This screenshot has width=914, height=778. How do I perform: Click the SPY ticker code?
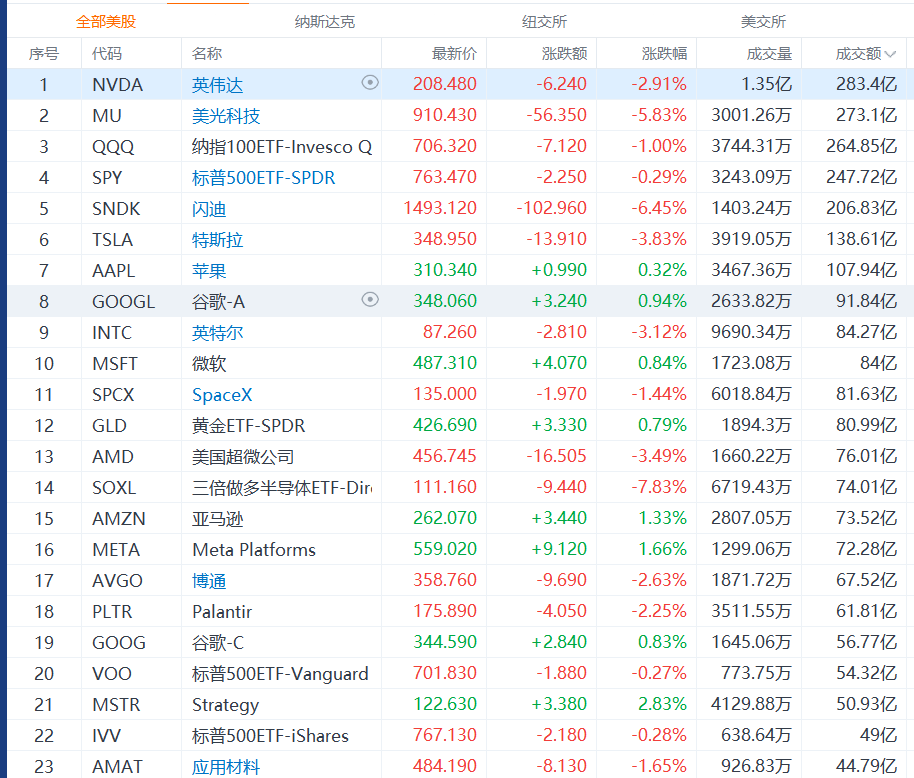click(107, 178)
